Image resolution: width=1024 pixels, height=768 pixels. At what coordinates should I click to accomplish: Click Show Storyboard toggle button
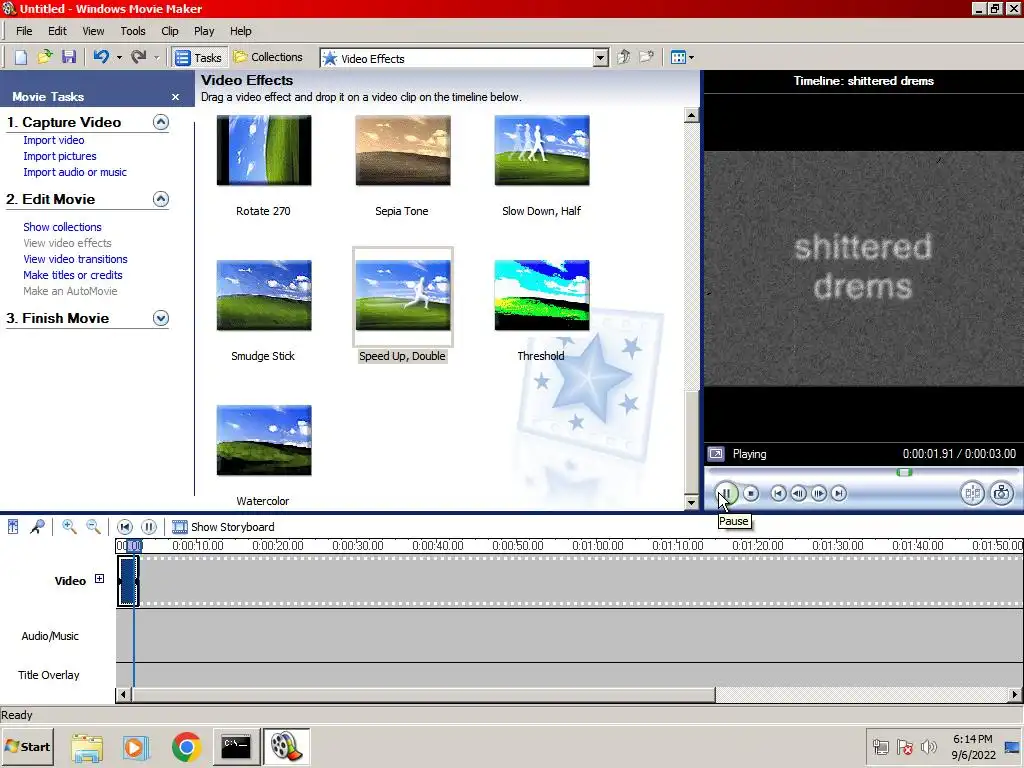pyautogui.click(x=223, y=526)
